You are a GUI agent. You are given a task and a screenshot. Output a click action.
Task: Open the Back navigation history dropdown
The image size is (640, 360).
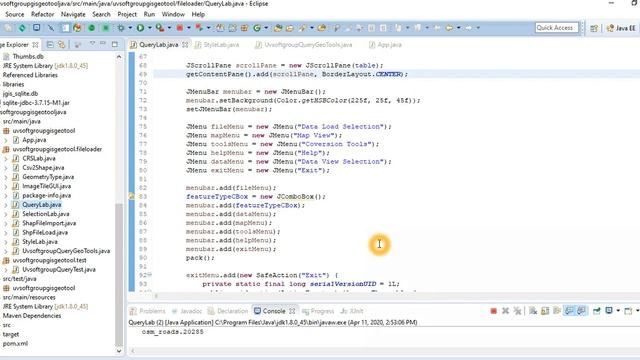[458, 28]
